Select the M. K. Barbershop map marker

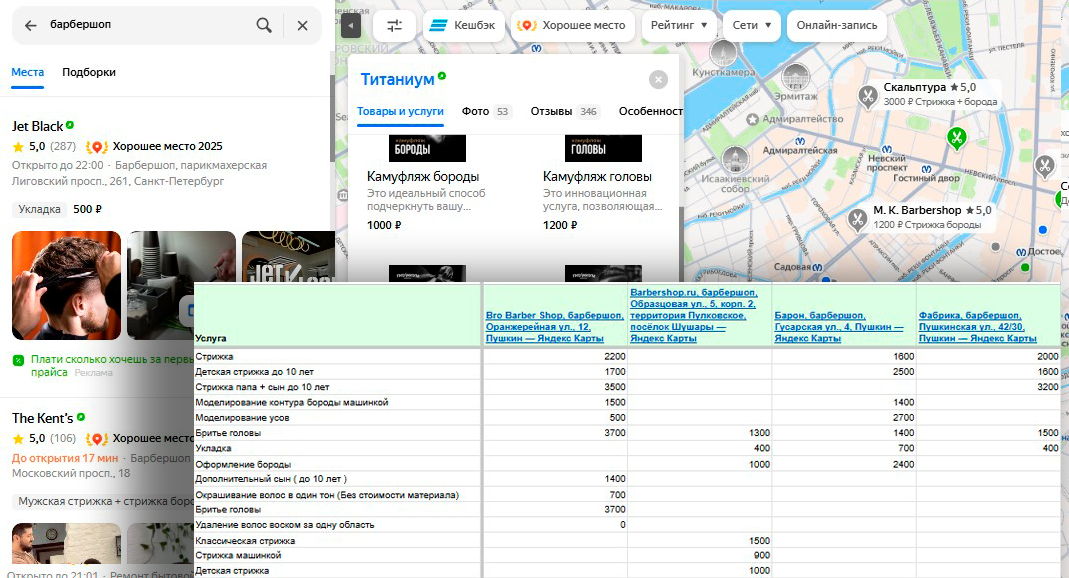(858, 218)
